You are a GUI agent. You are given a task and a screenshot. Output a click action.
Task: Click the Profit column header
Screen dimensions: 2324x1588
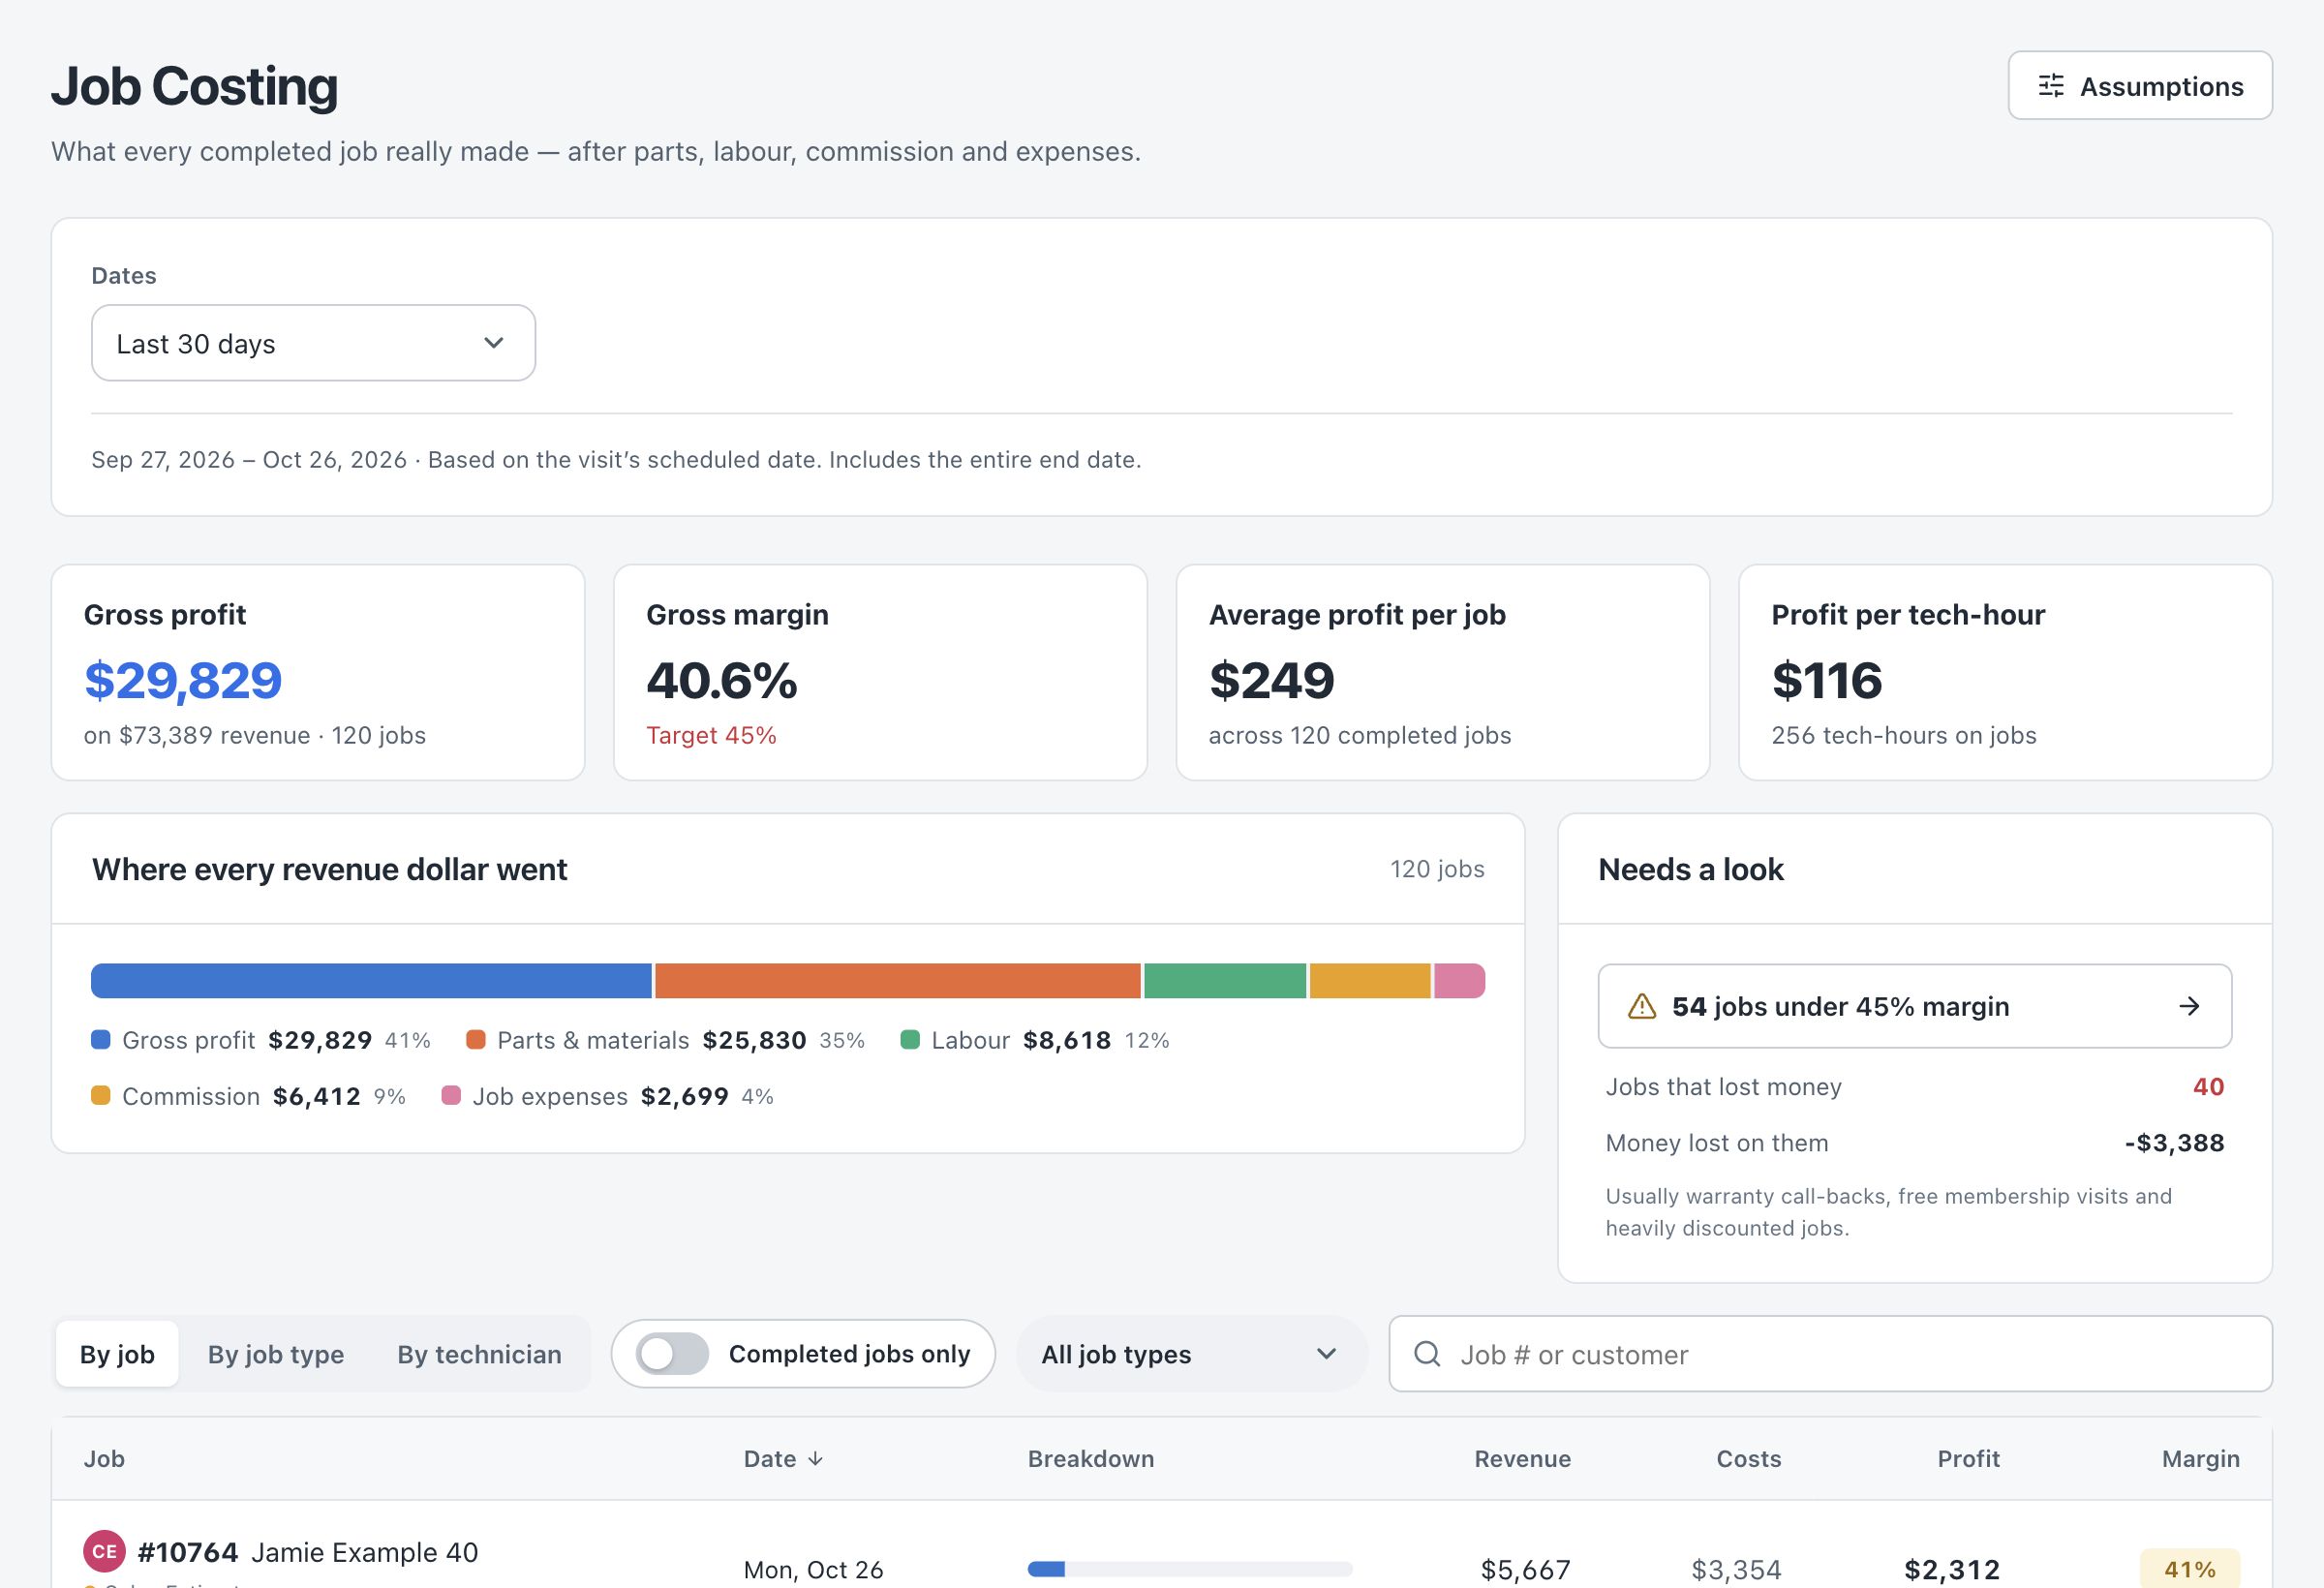coord(1968,1459)
